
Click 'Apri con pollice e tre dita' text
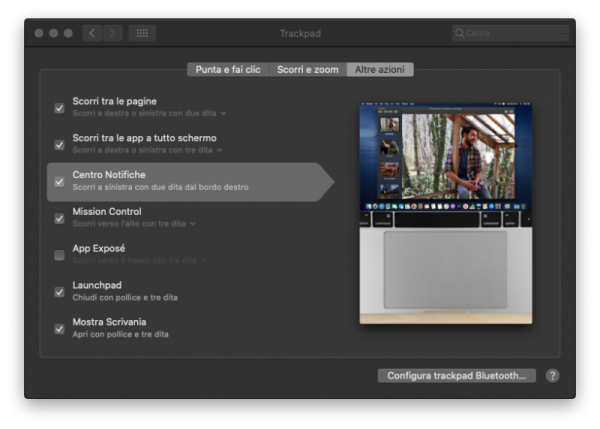121,334
